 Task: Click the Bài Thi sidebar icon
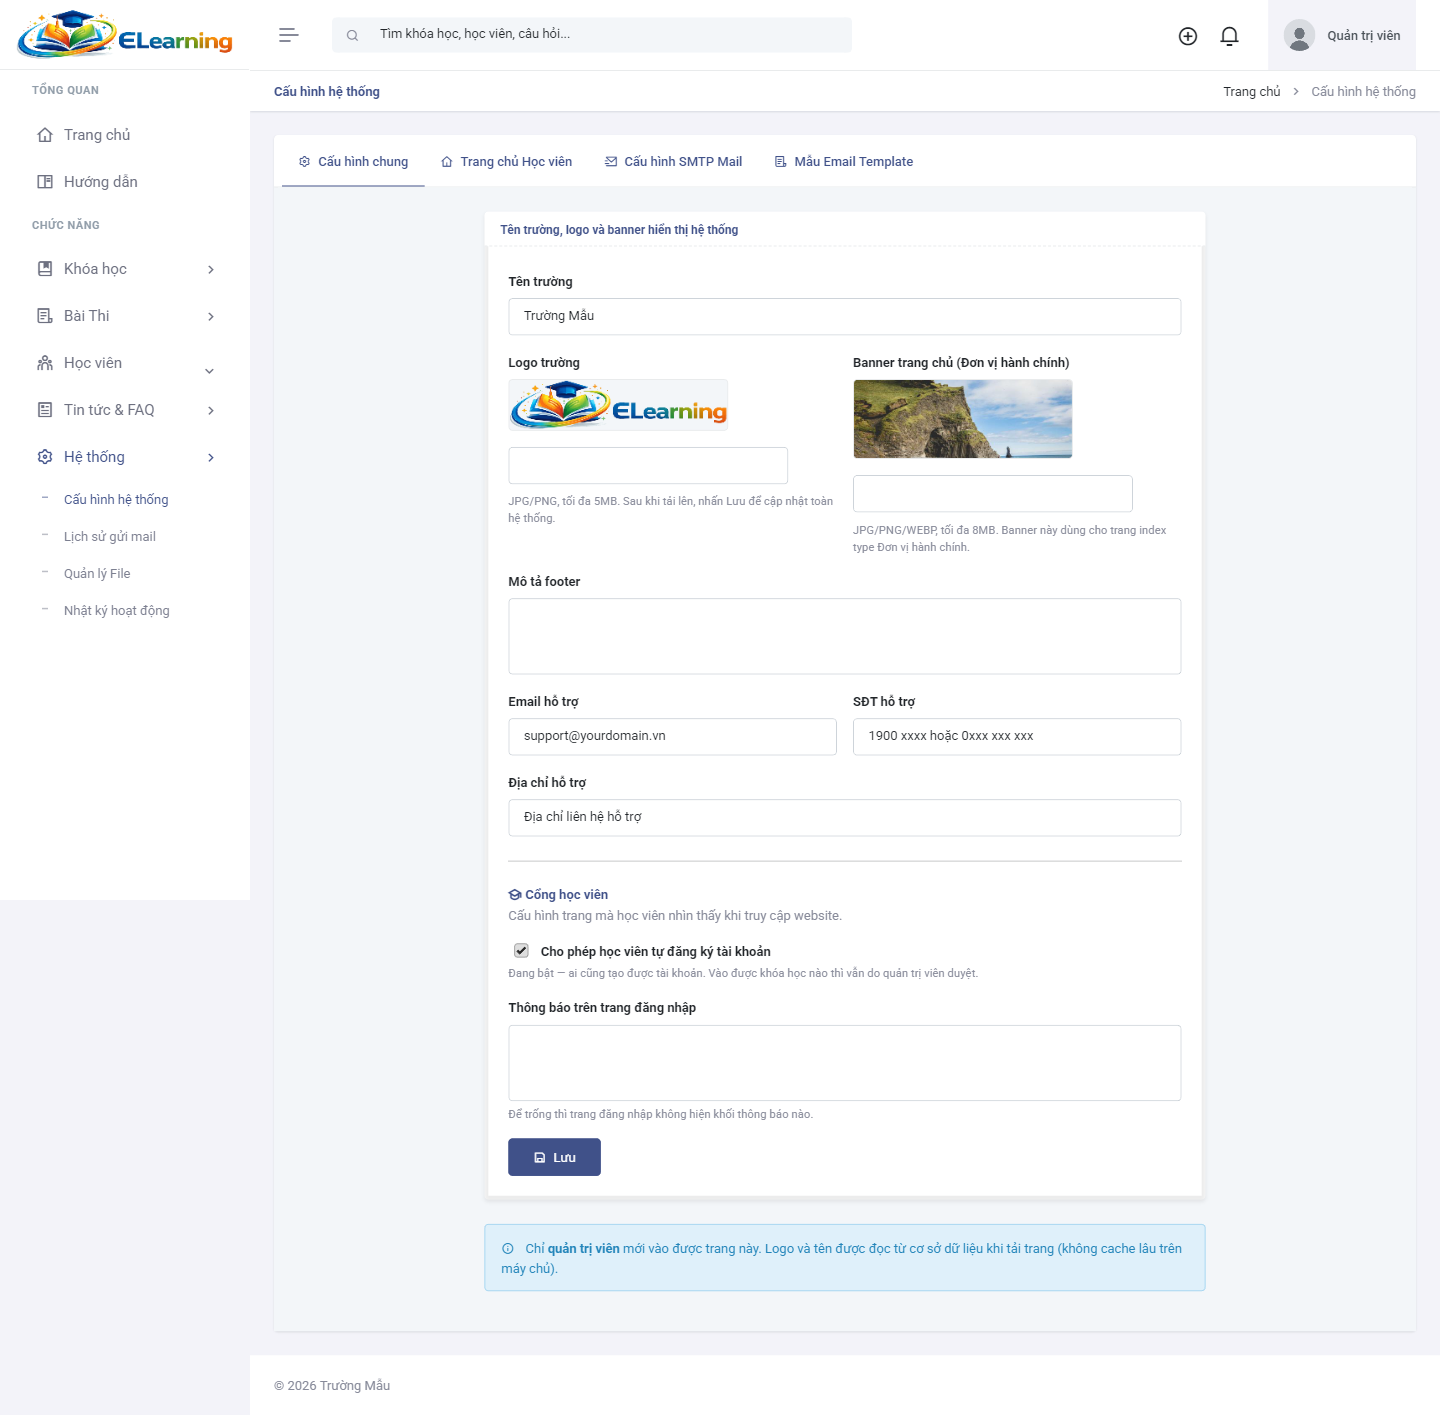pyautogui.click(x=45, y=316)
